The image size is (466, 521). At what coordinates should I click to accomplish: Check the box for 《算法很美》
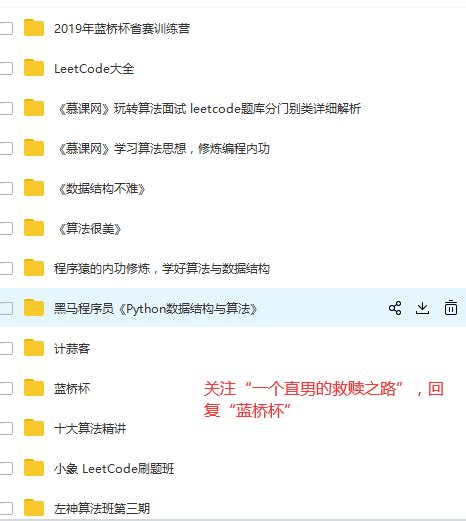6,228
